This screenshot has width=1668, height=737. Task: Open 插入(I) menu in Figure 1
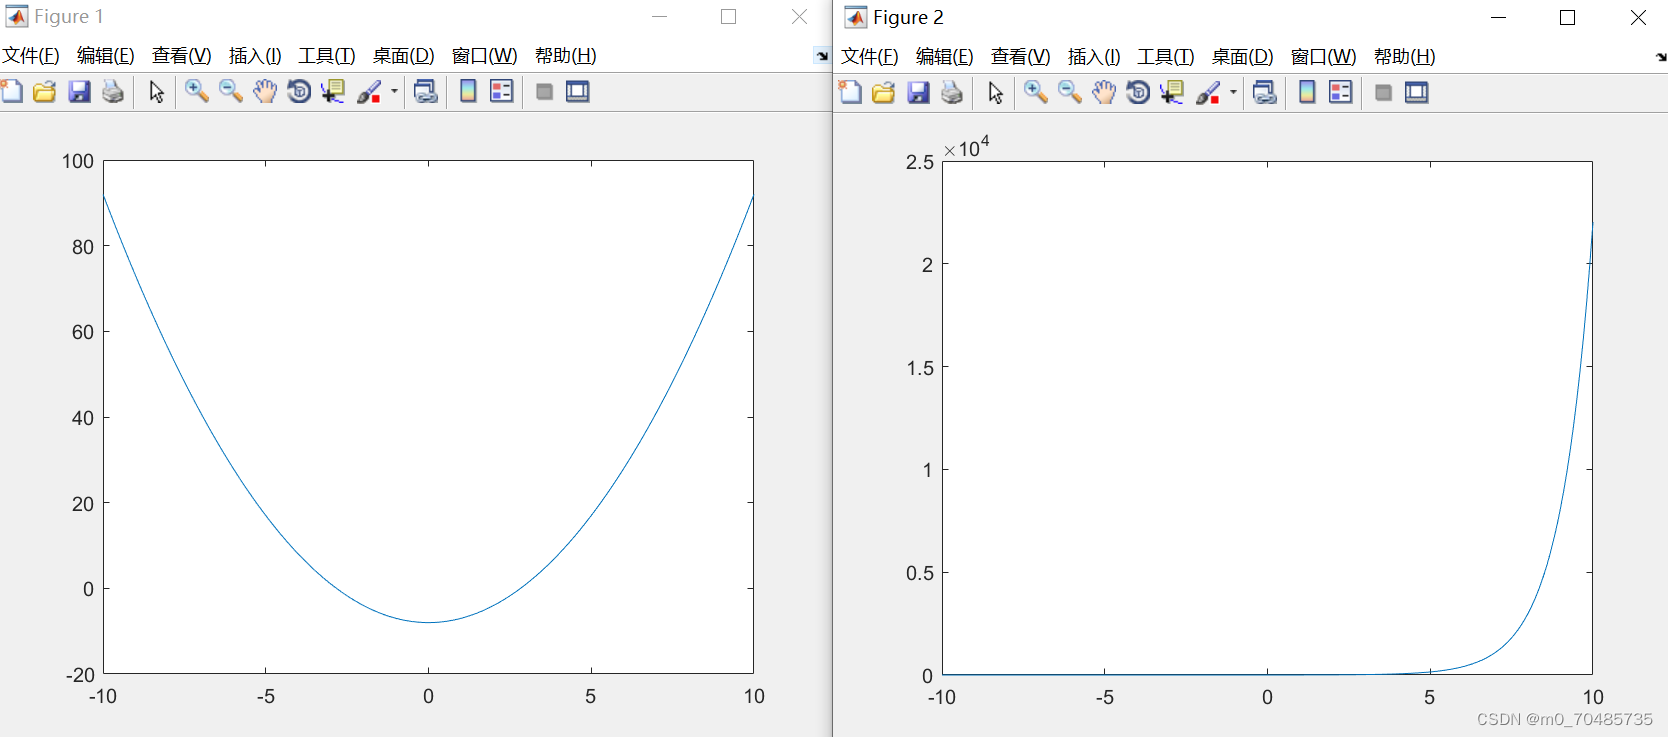click(255, 56)
